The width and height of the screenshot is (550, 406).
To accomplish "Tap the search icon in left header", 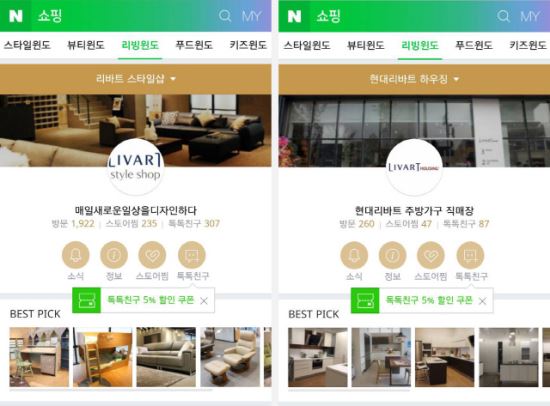I will pos(225,16).
